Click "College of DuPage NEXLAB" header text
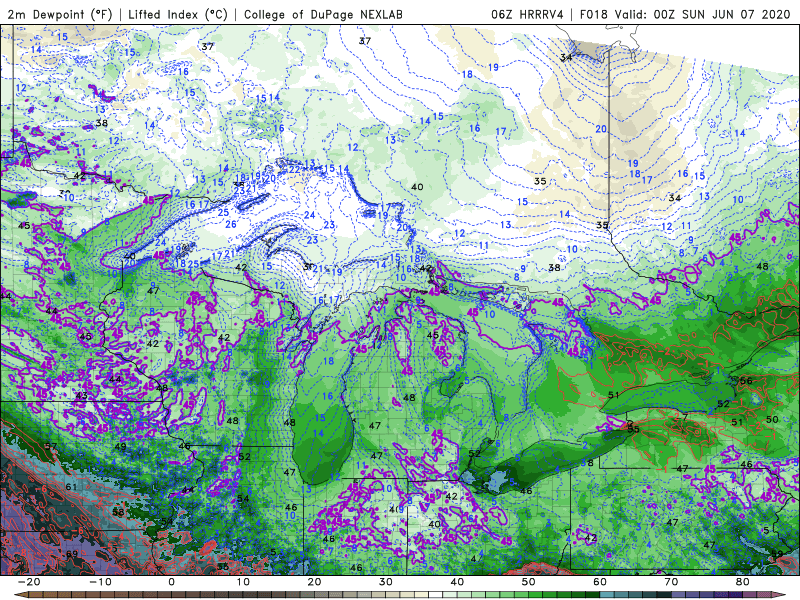The width and height of the screenshot is (800, 600). click(323, 14)
